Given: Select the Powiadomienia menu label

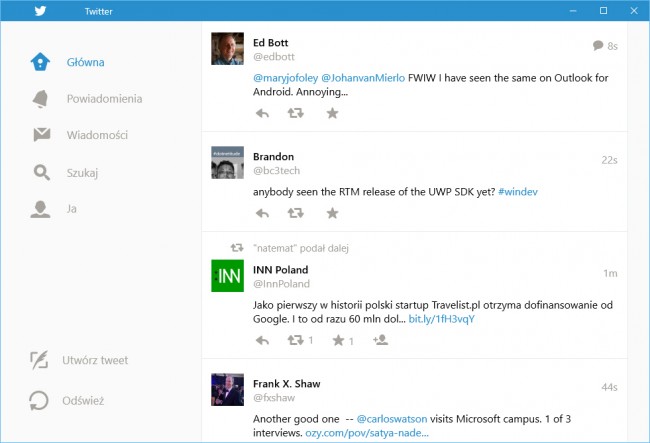Looking at the screenshot, I should [x=104, y=99].
